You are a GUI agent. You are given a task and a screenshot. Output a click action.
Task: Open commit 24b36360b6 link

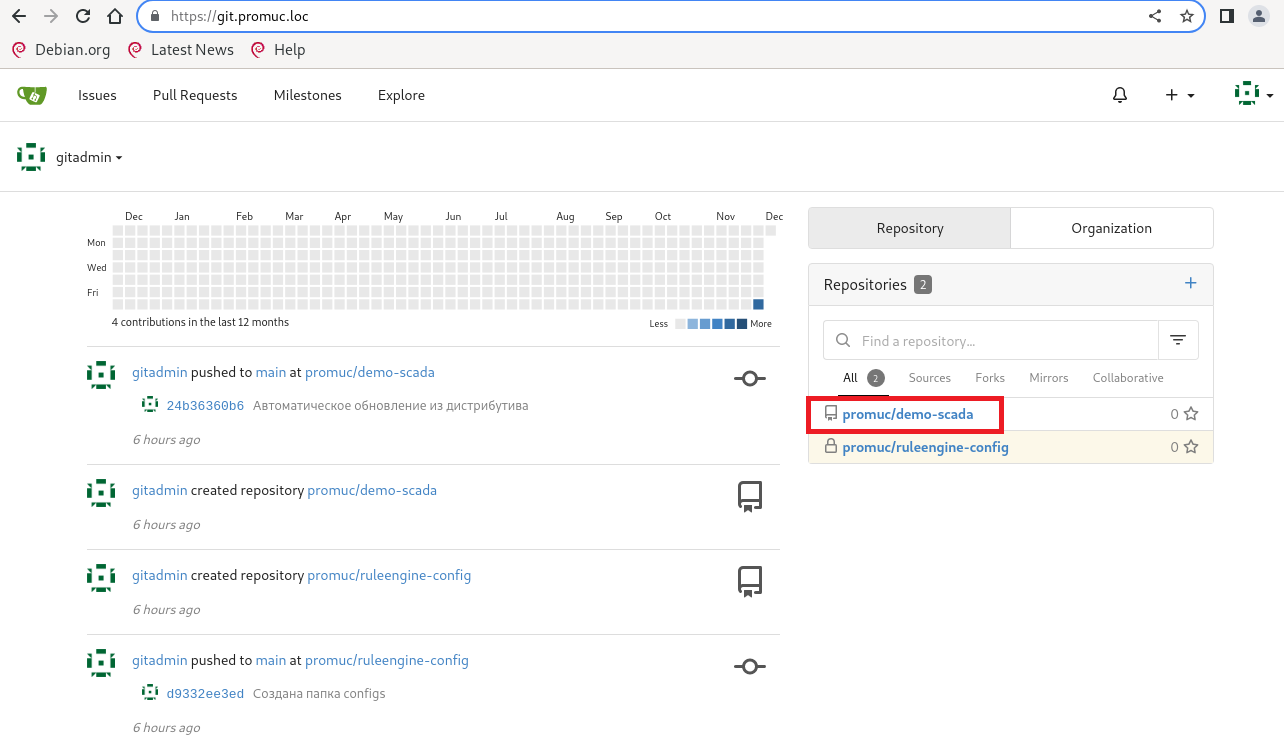pos(205,406)
